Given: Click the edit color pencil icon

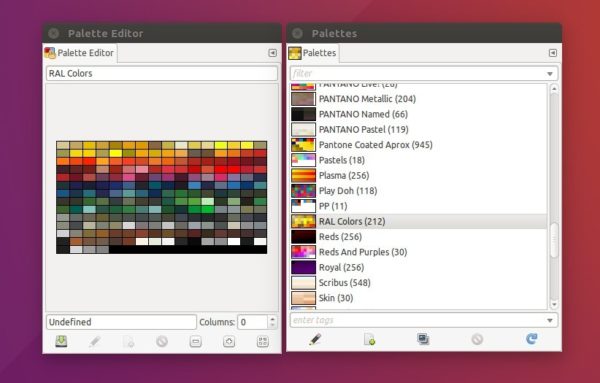Looking at the screenshot, I should click(x=95, y=341).
